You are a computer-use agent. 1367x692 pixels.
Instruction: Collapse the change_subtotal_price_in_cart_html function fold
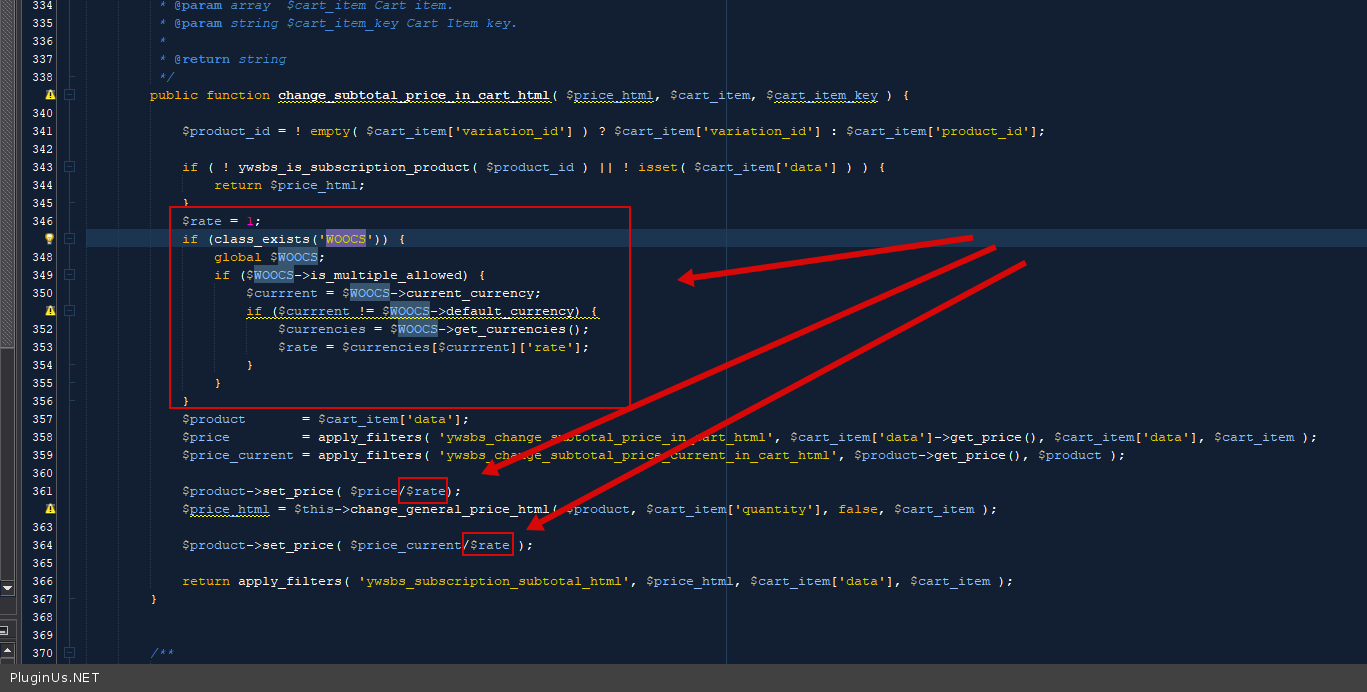point(70,95)
